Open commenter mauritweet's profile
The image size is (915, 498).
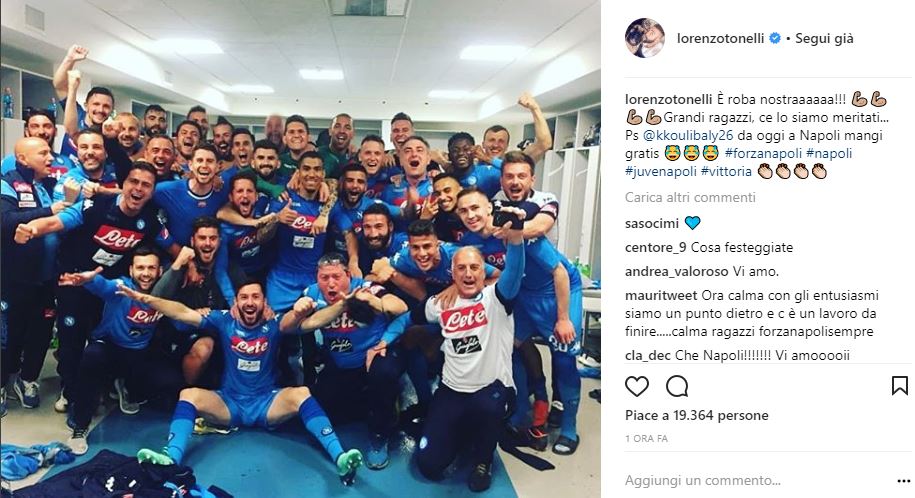coord(661,296)
